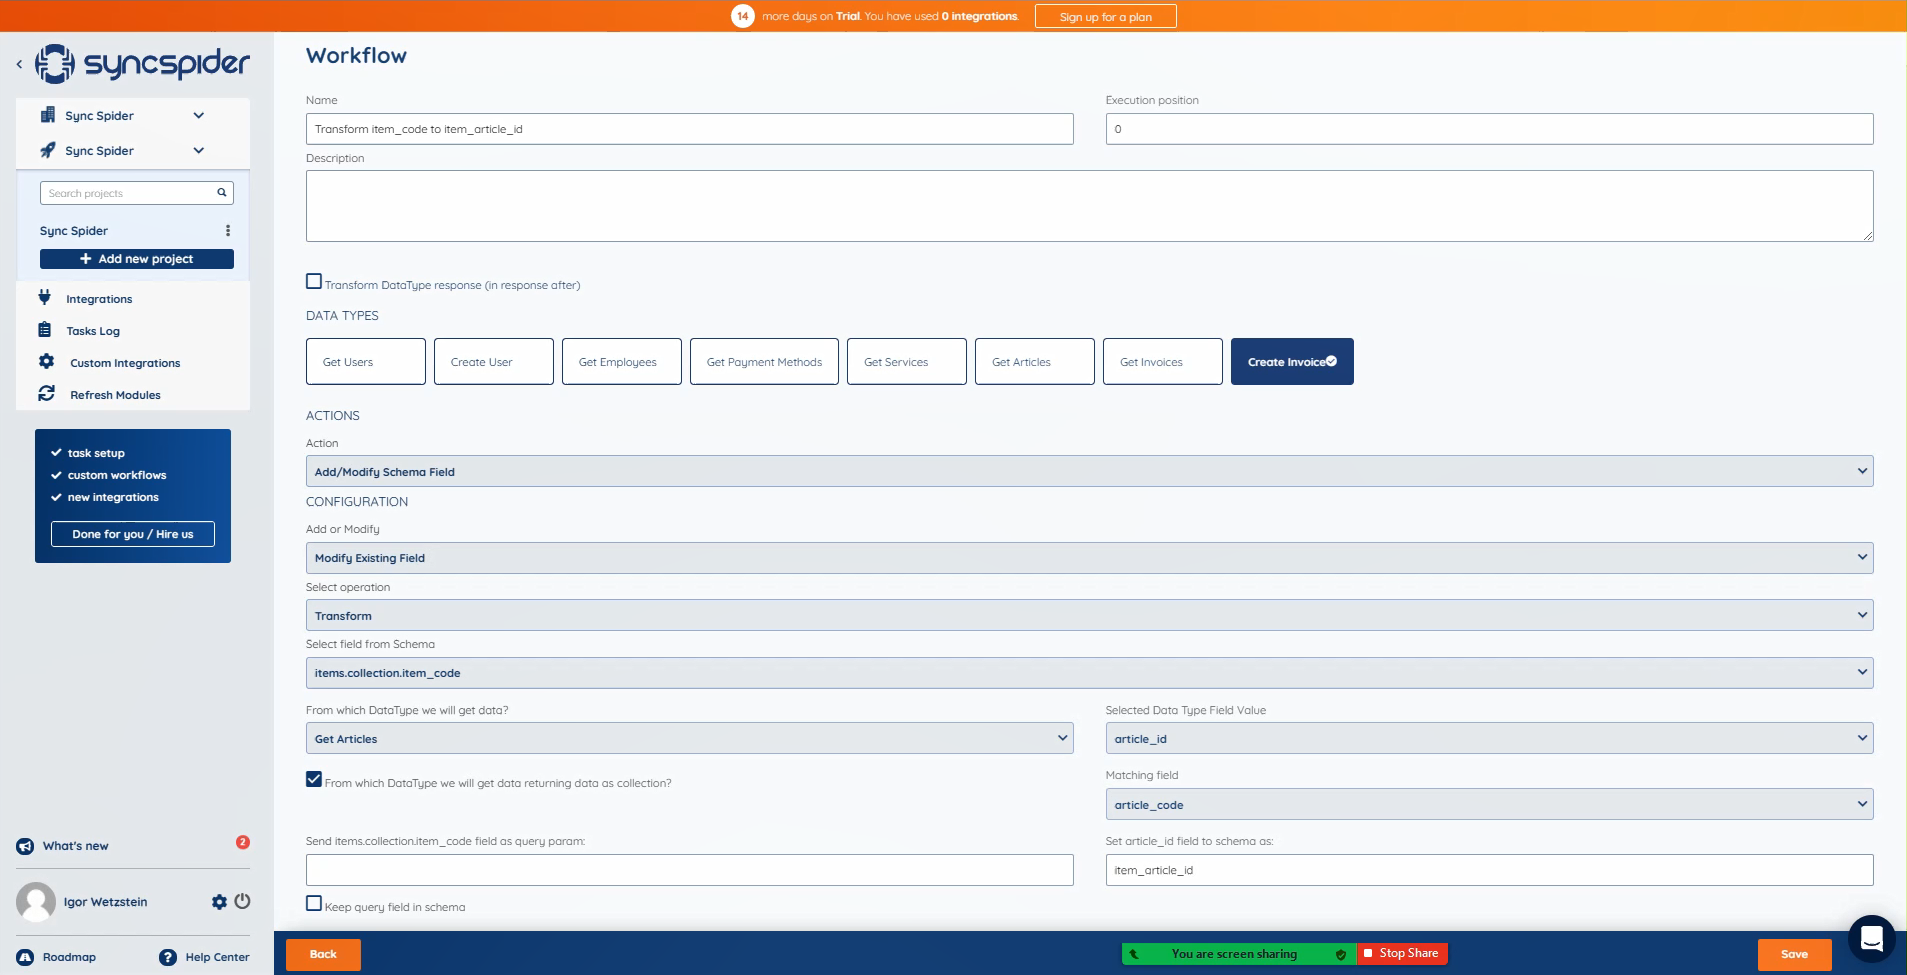Click the user avatar of Igor Wetzstein
1907x975 pixels.
coord(36,902)
